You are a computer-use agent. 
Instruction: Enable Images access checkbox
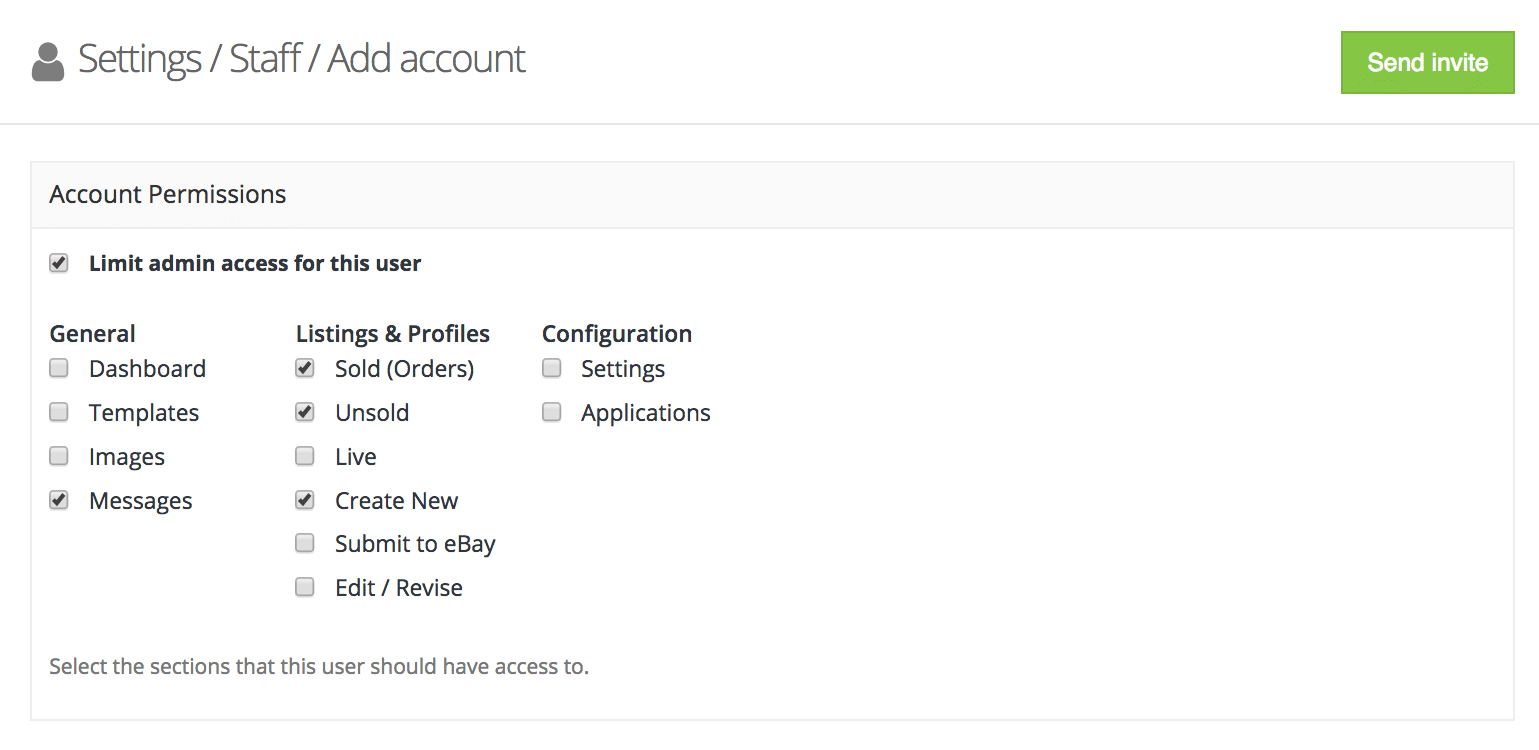pos(59,456)
